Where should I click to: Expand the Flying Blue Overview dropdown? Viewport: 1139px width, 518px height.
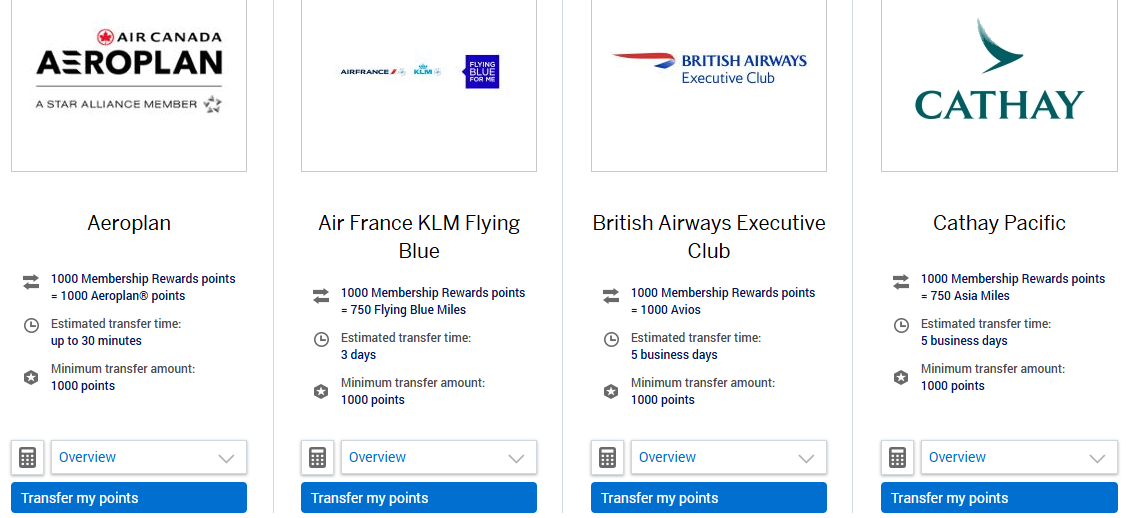pos(438,458)
